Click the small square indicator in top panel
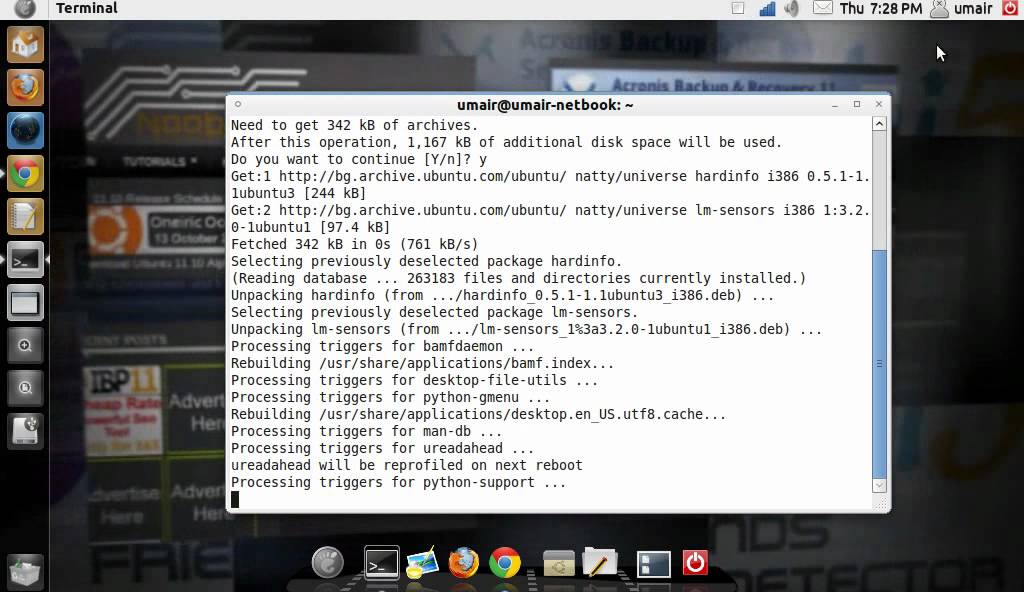The height and width of the screenshot is (592, 1024). click(x=738, y=8)
